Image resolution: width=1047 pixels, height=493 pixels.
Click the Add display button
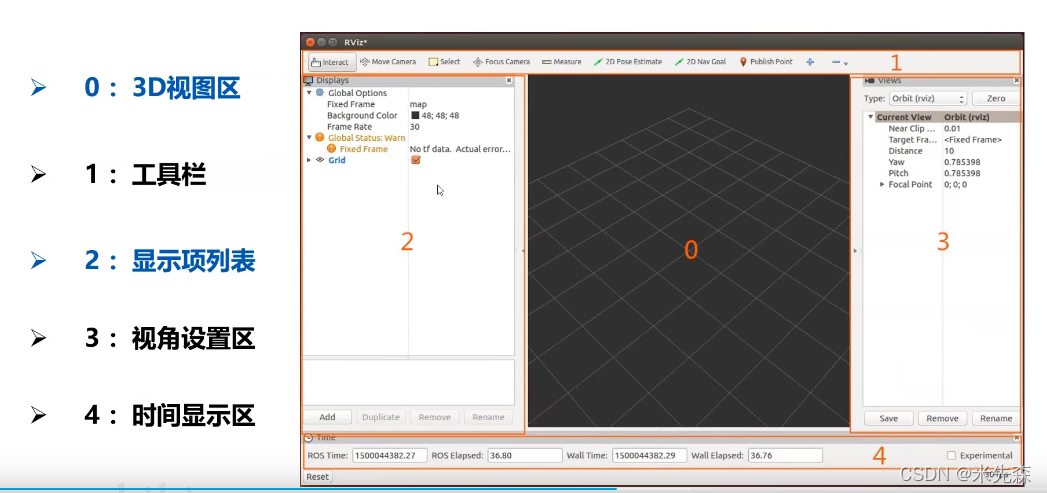[x=327, y=417]
